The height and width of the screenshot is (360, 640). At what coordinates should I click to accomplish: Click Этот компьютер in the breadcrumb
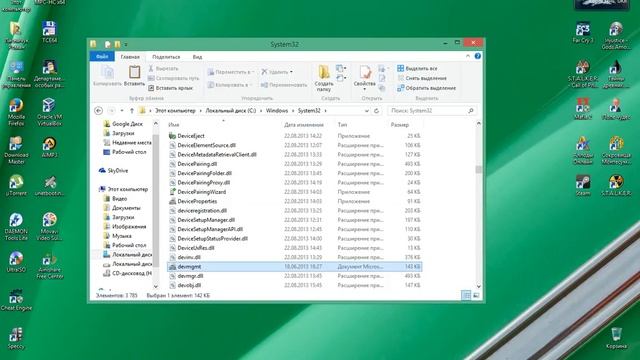pyautogui.click(x=175, y=111)
